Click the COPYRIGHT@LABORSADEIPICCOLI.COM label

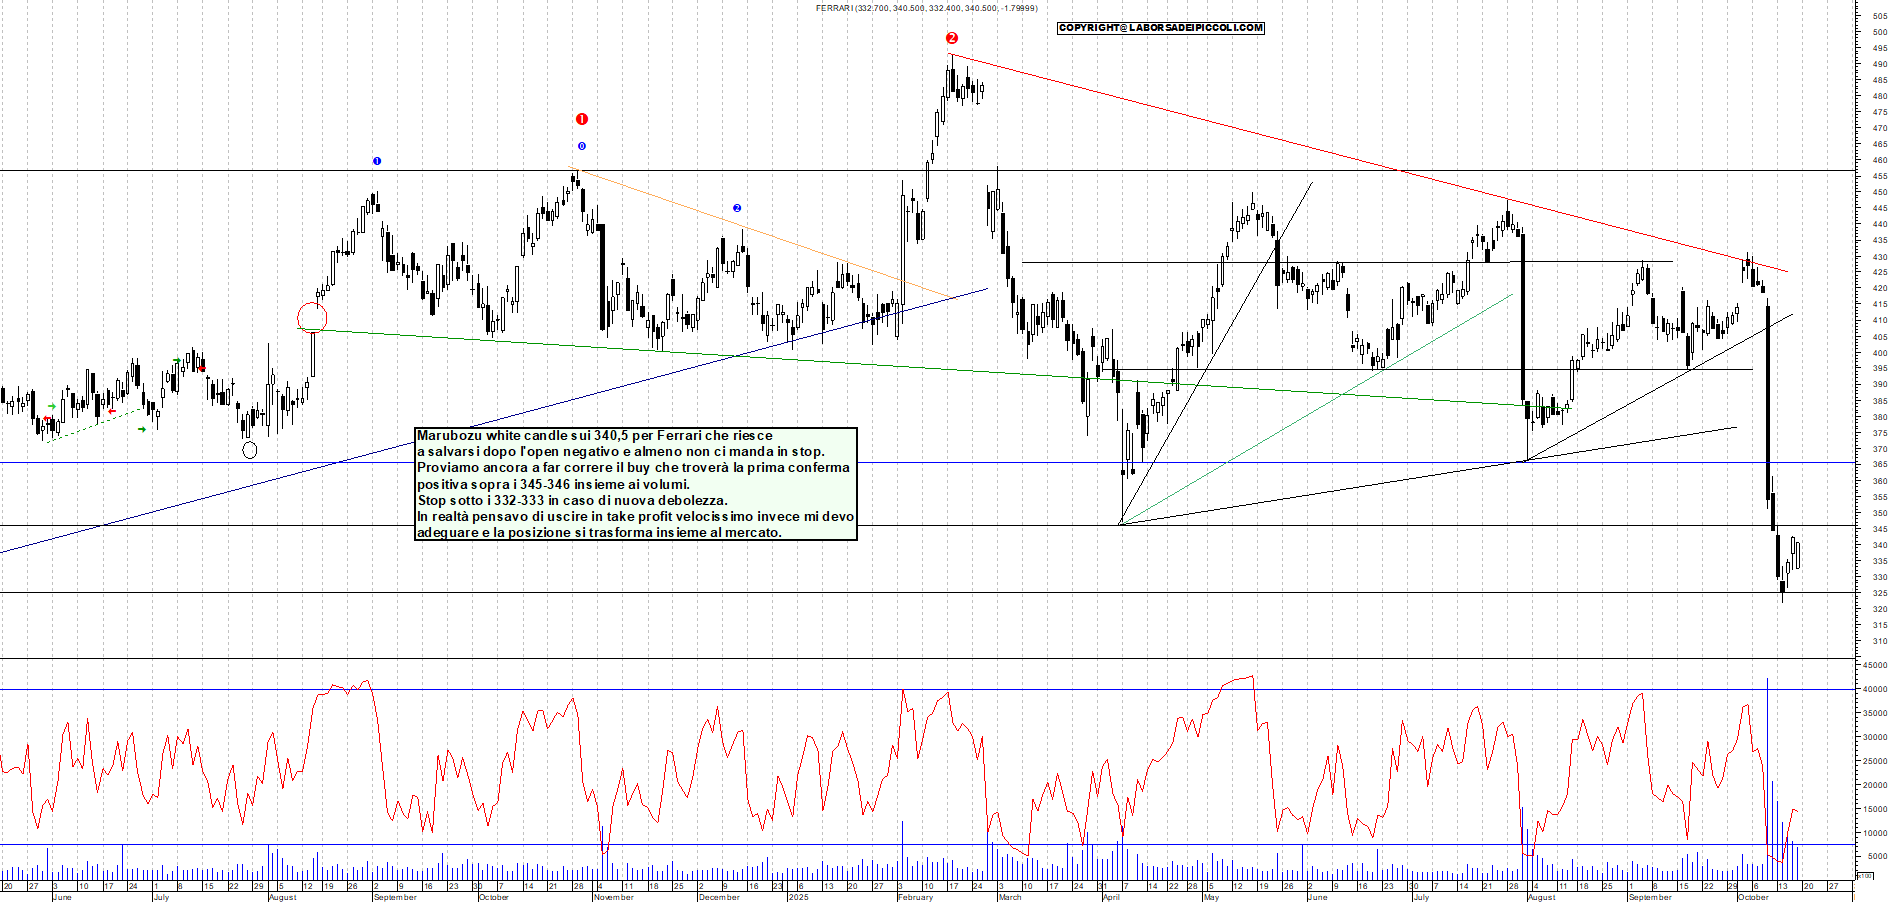click(x=1160, y=28)
